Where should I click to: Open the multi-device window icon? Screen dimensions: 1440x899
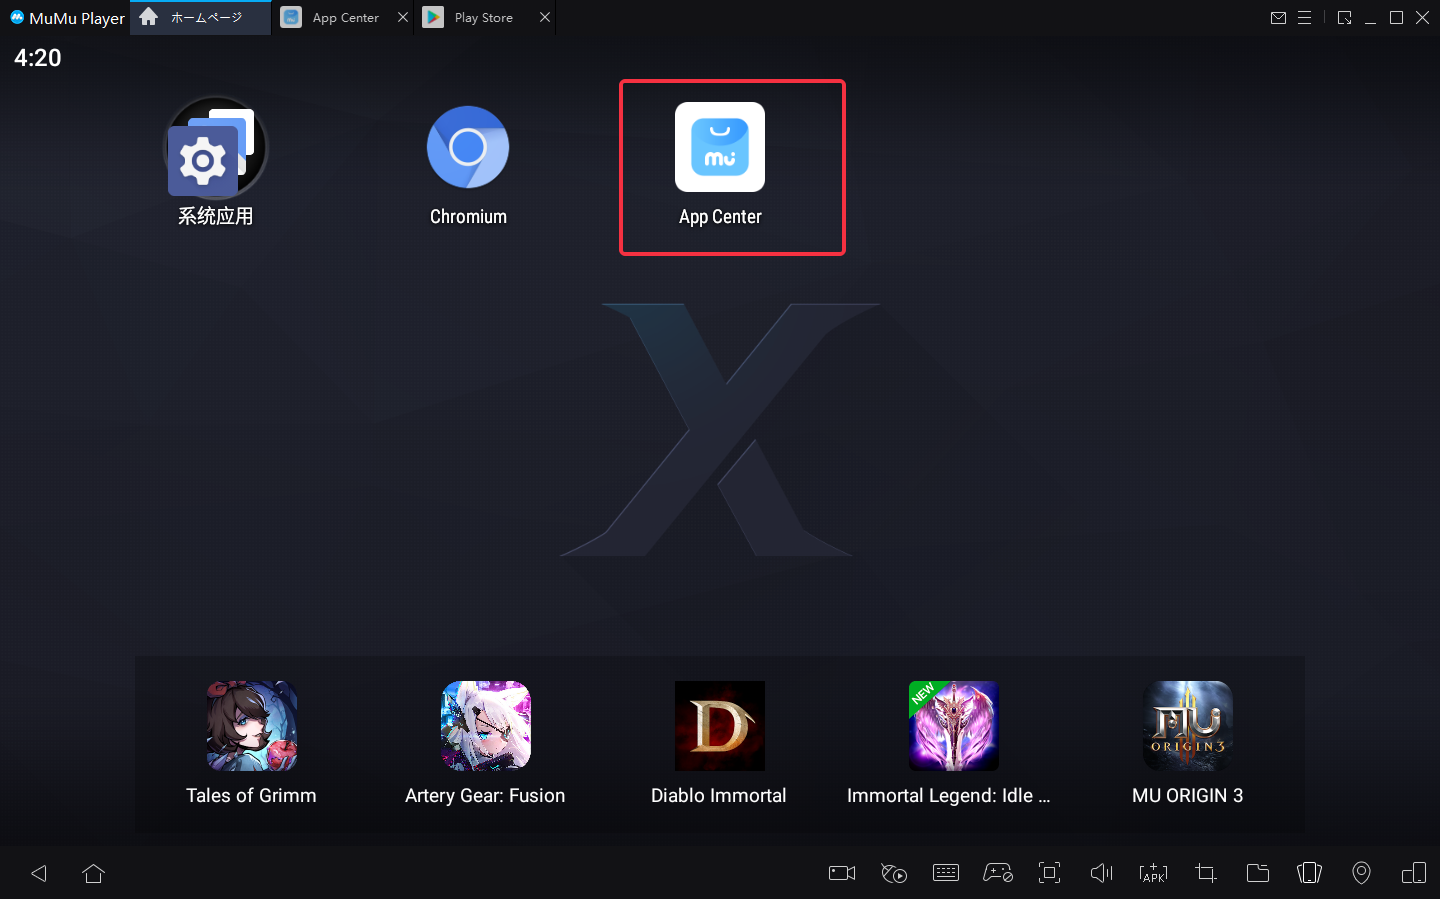[x=1414, y=873]
